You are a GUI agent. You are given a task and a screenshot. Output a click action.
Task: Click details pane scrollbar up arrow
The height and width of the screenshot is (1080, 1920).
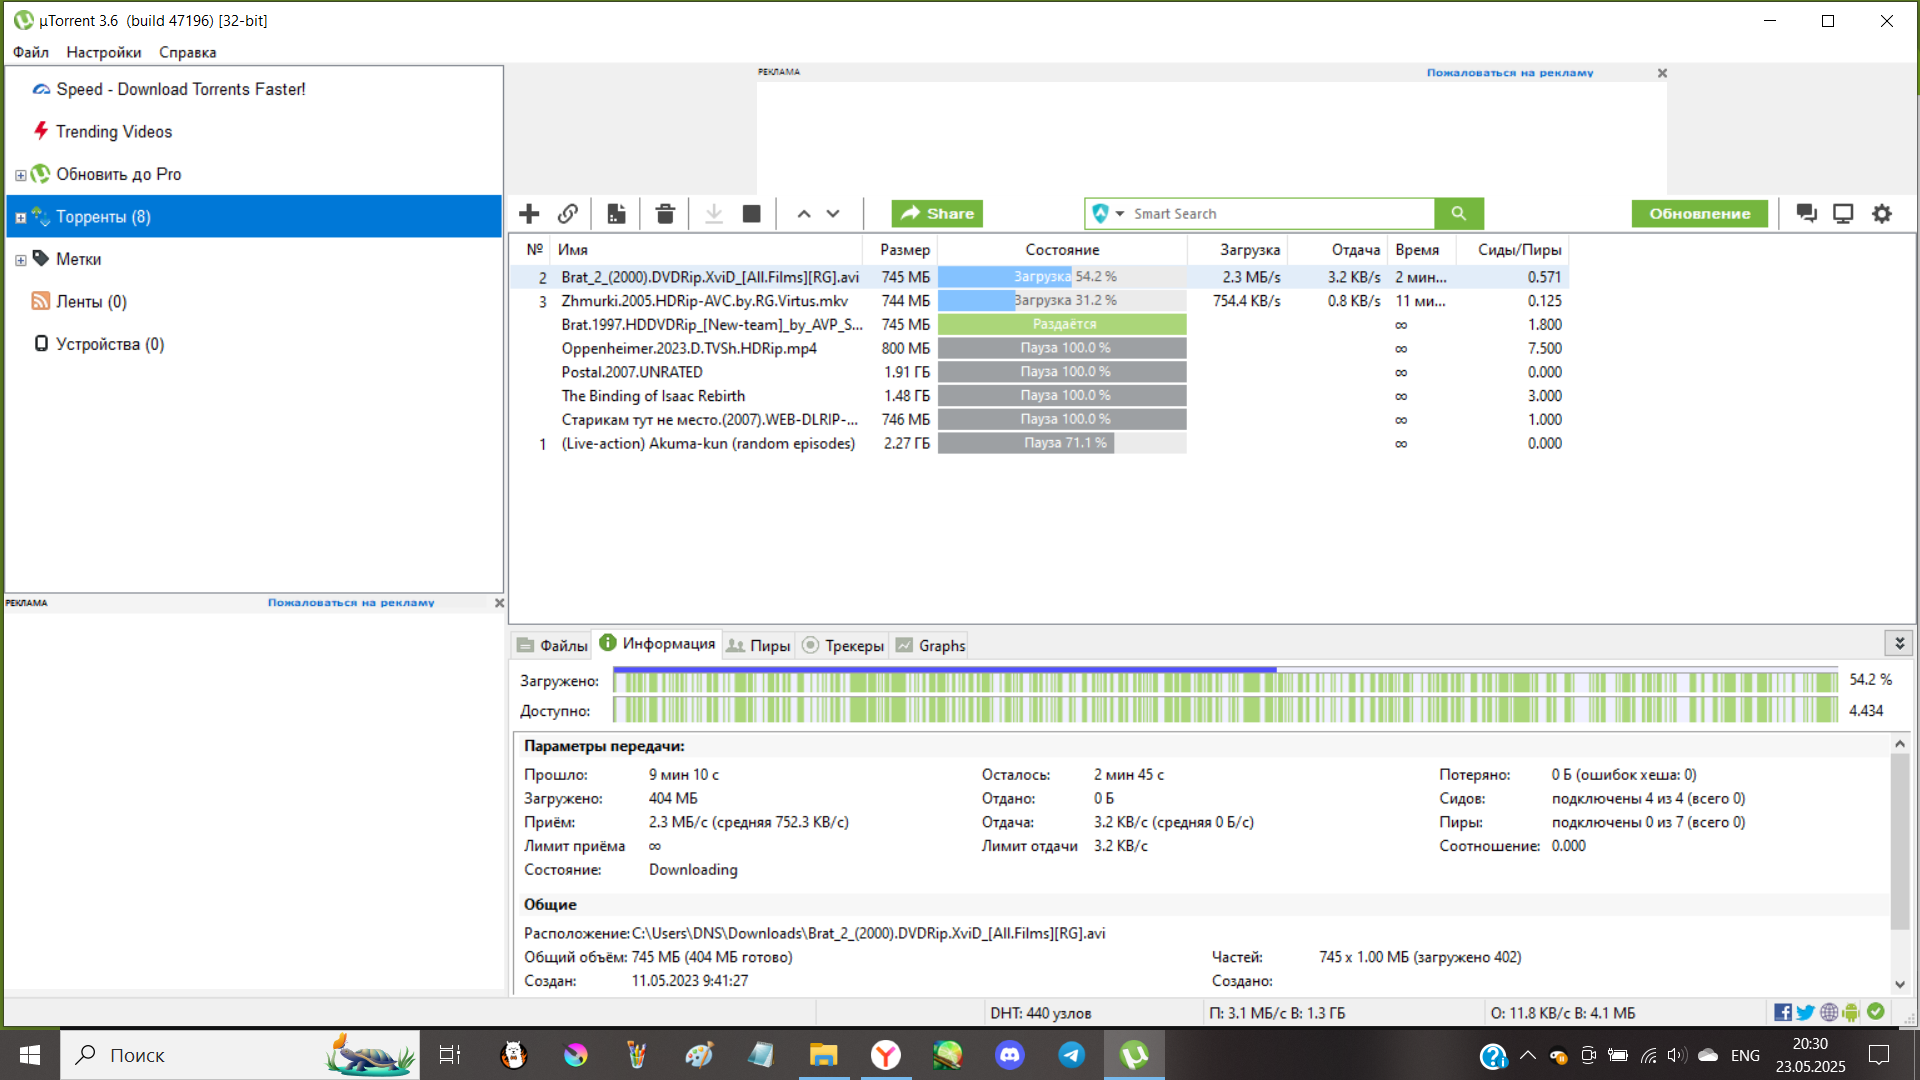1900,744
